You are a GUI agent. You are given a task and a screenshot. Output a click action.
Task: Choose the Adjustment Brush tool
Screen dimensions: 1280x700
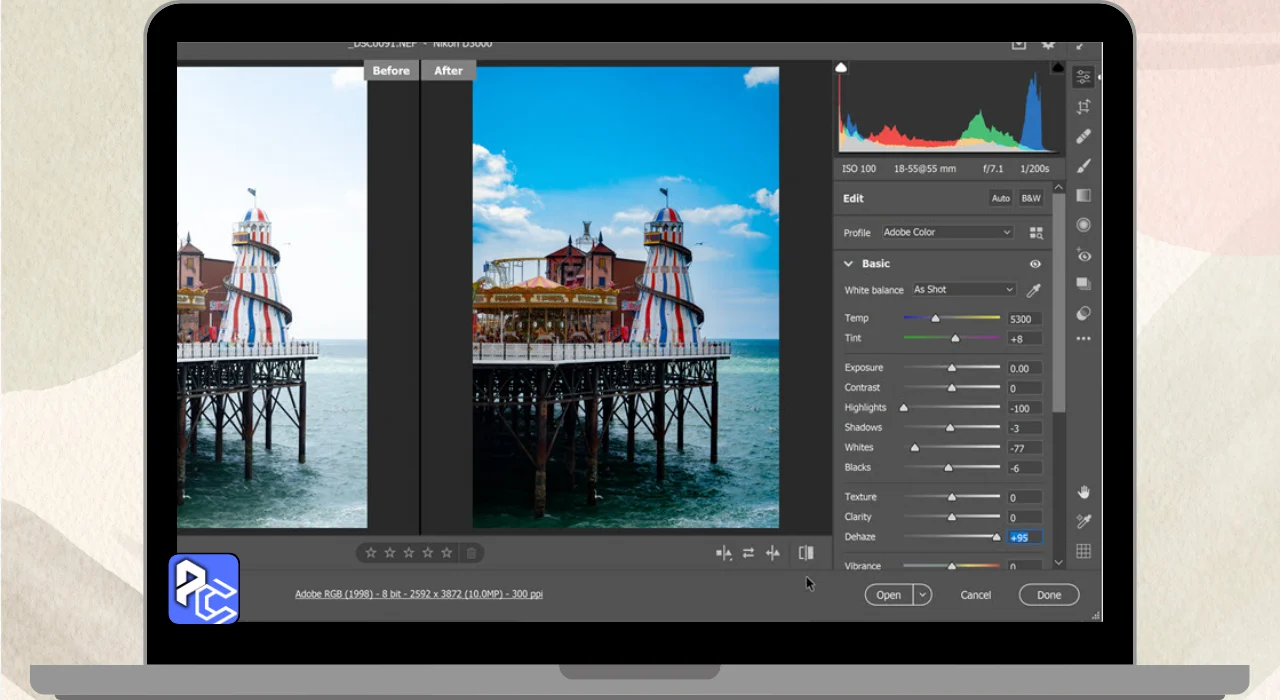tap(1083, 166)
